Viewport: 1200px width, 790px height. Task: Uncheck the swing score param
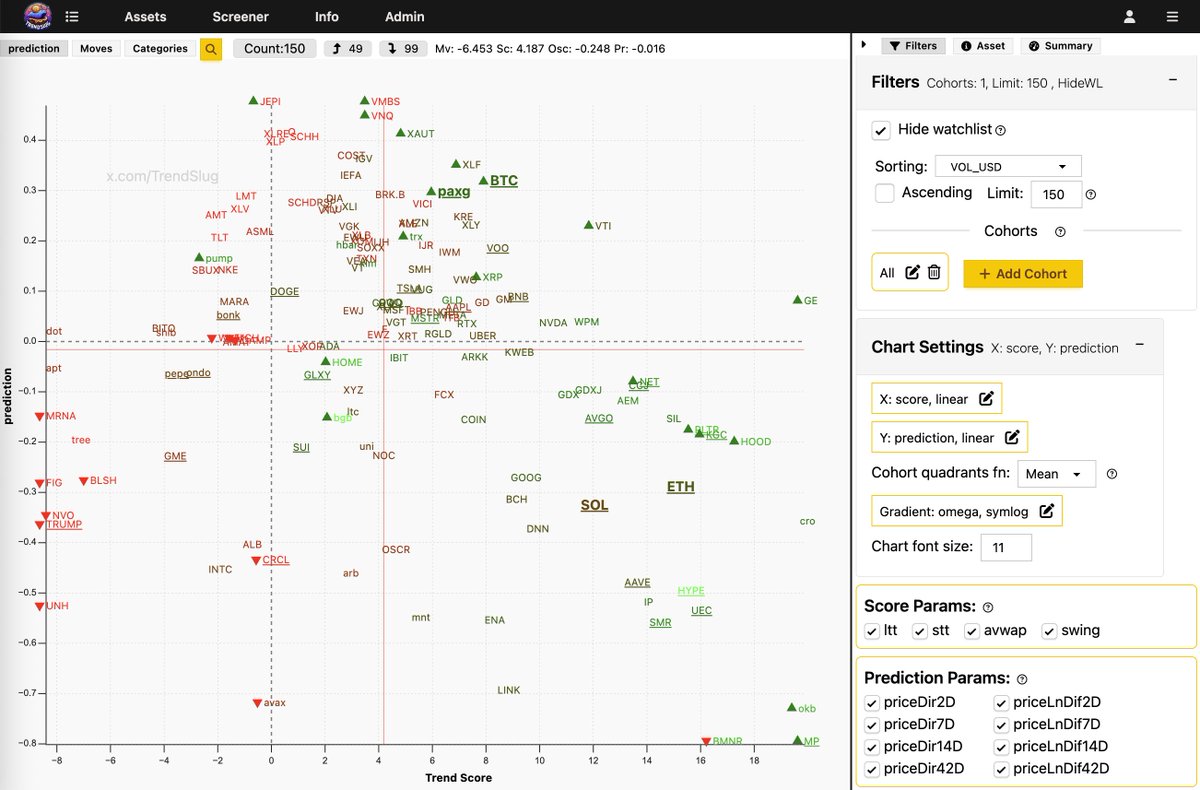pyautogui.click(x=1048, y=631)
